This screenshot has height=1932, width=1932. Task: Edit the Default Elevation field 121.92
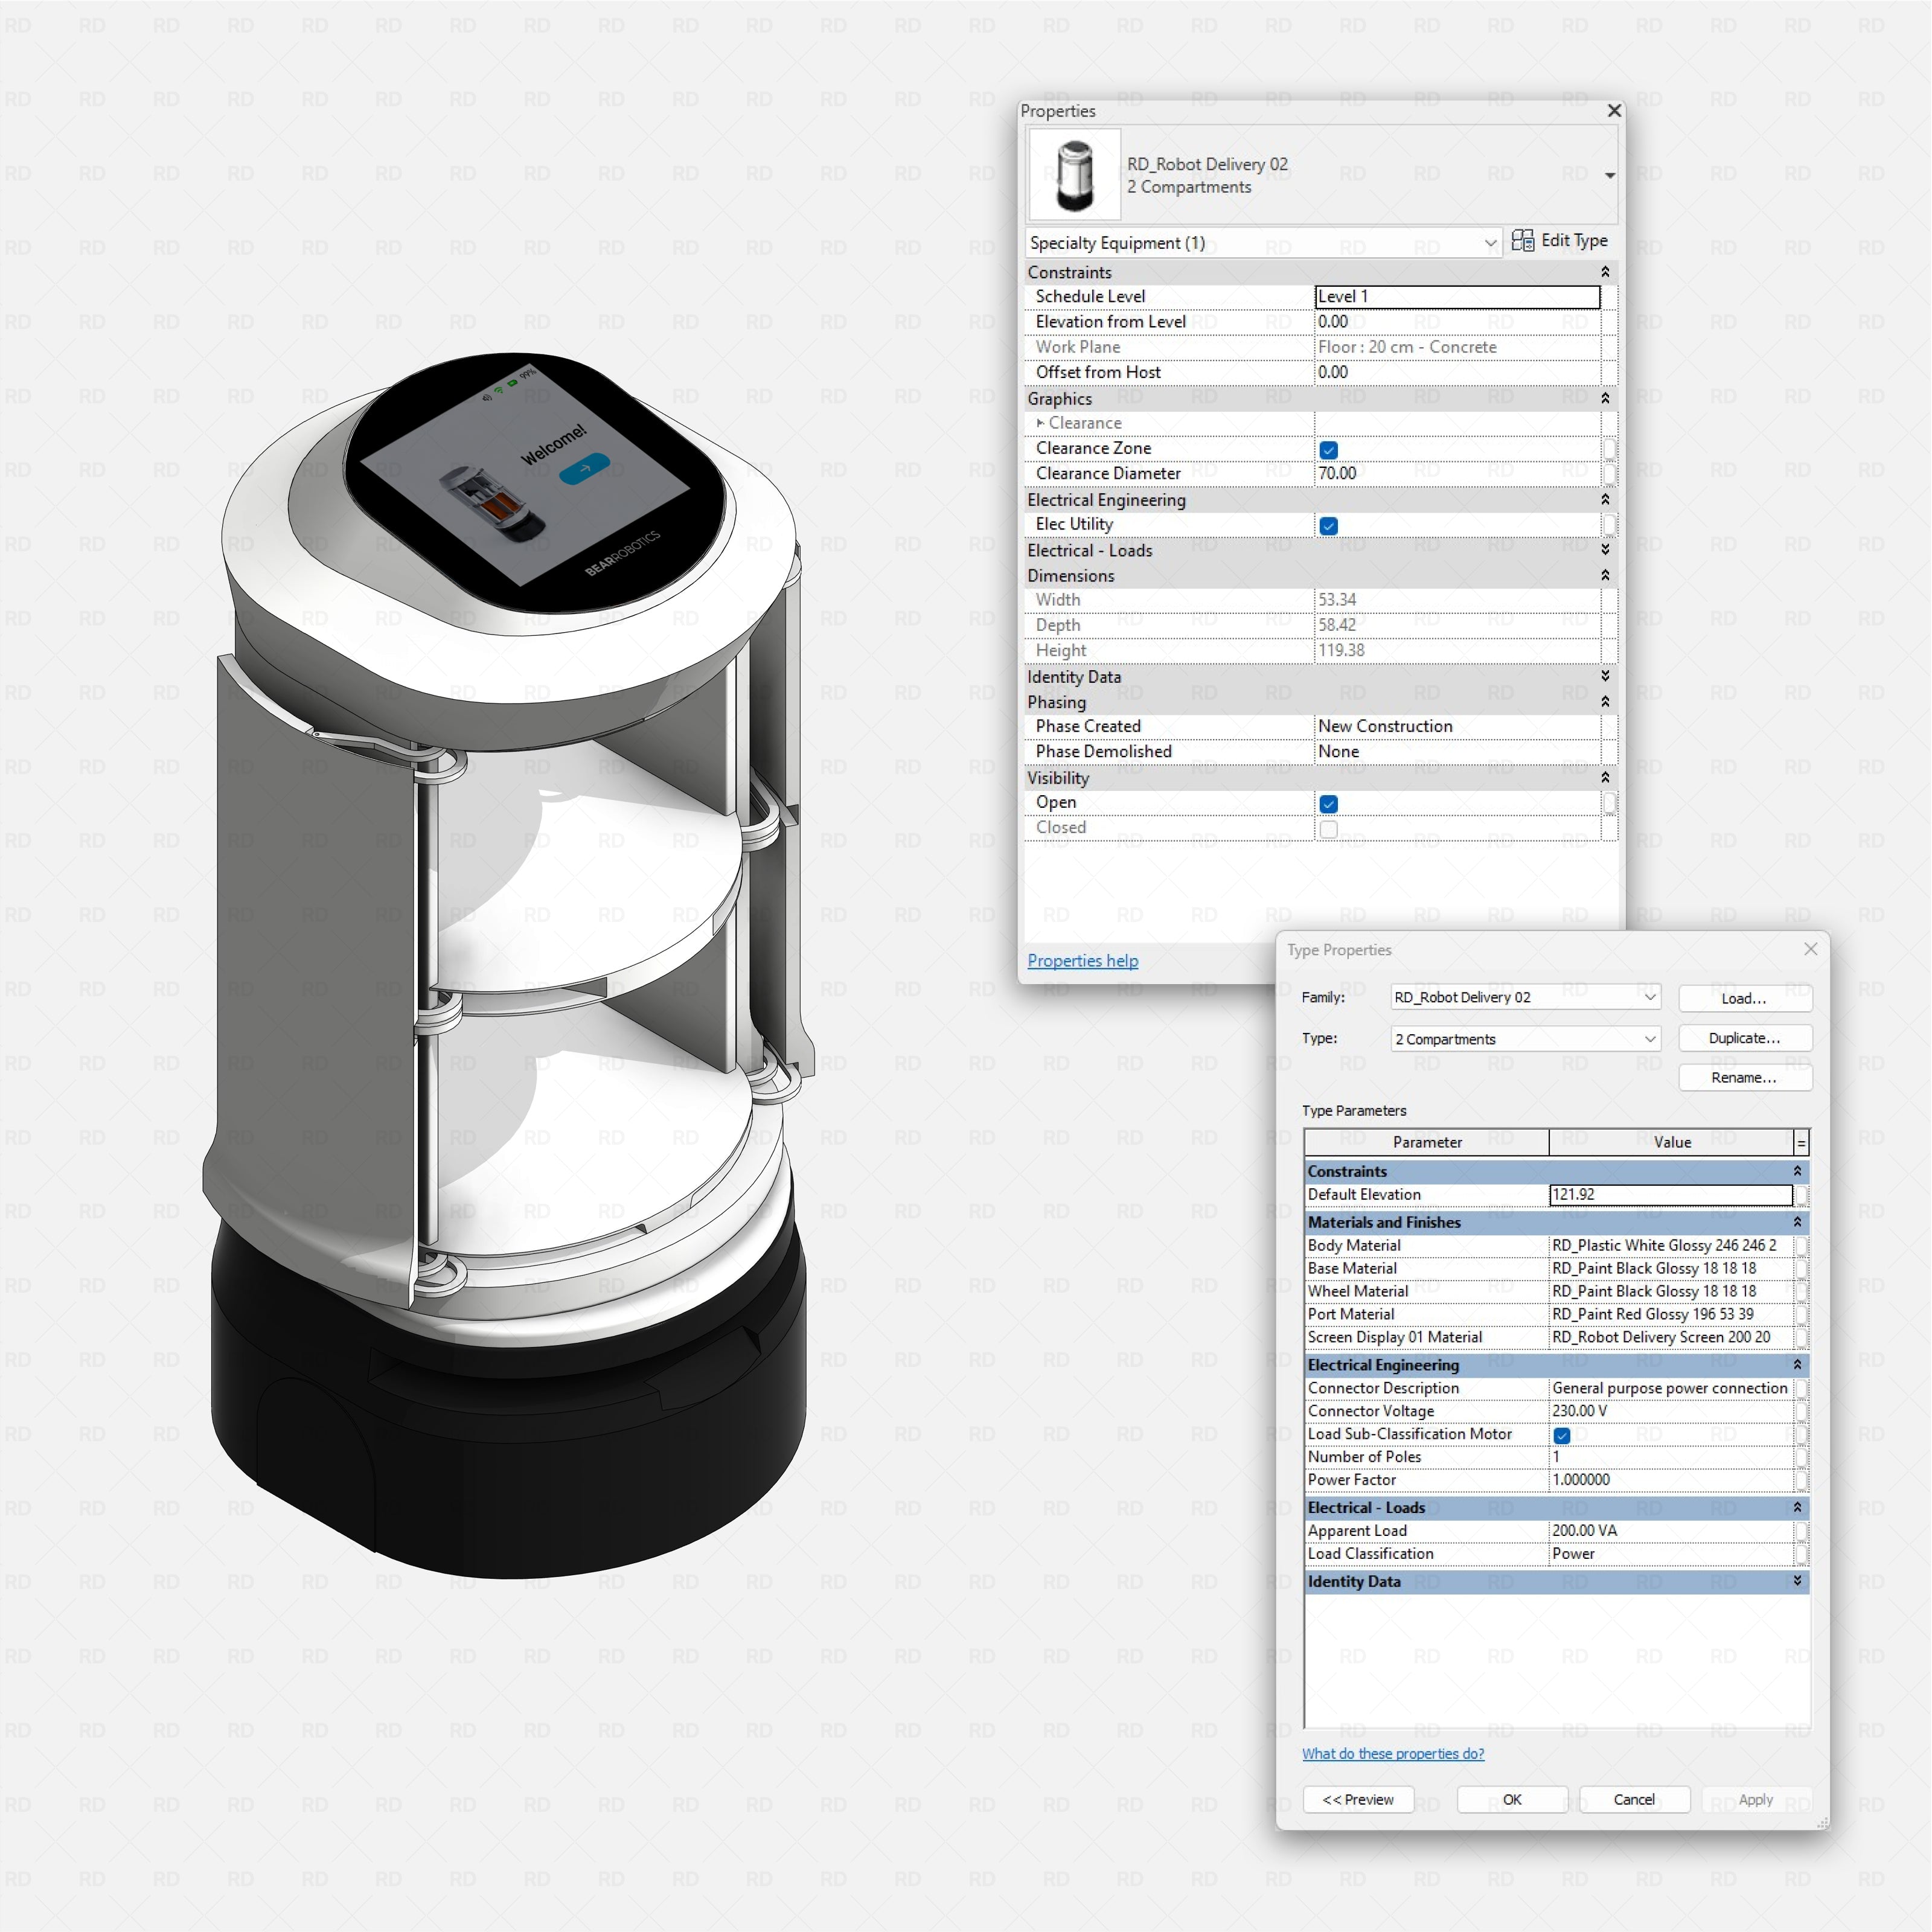point(1671,1195)
